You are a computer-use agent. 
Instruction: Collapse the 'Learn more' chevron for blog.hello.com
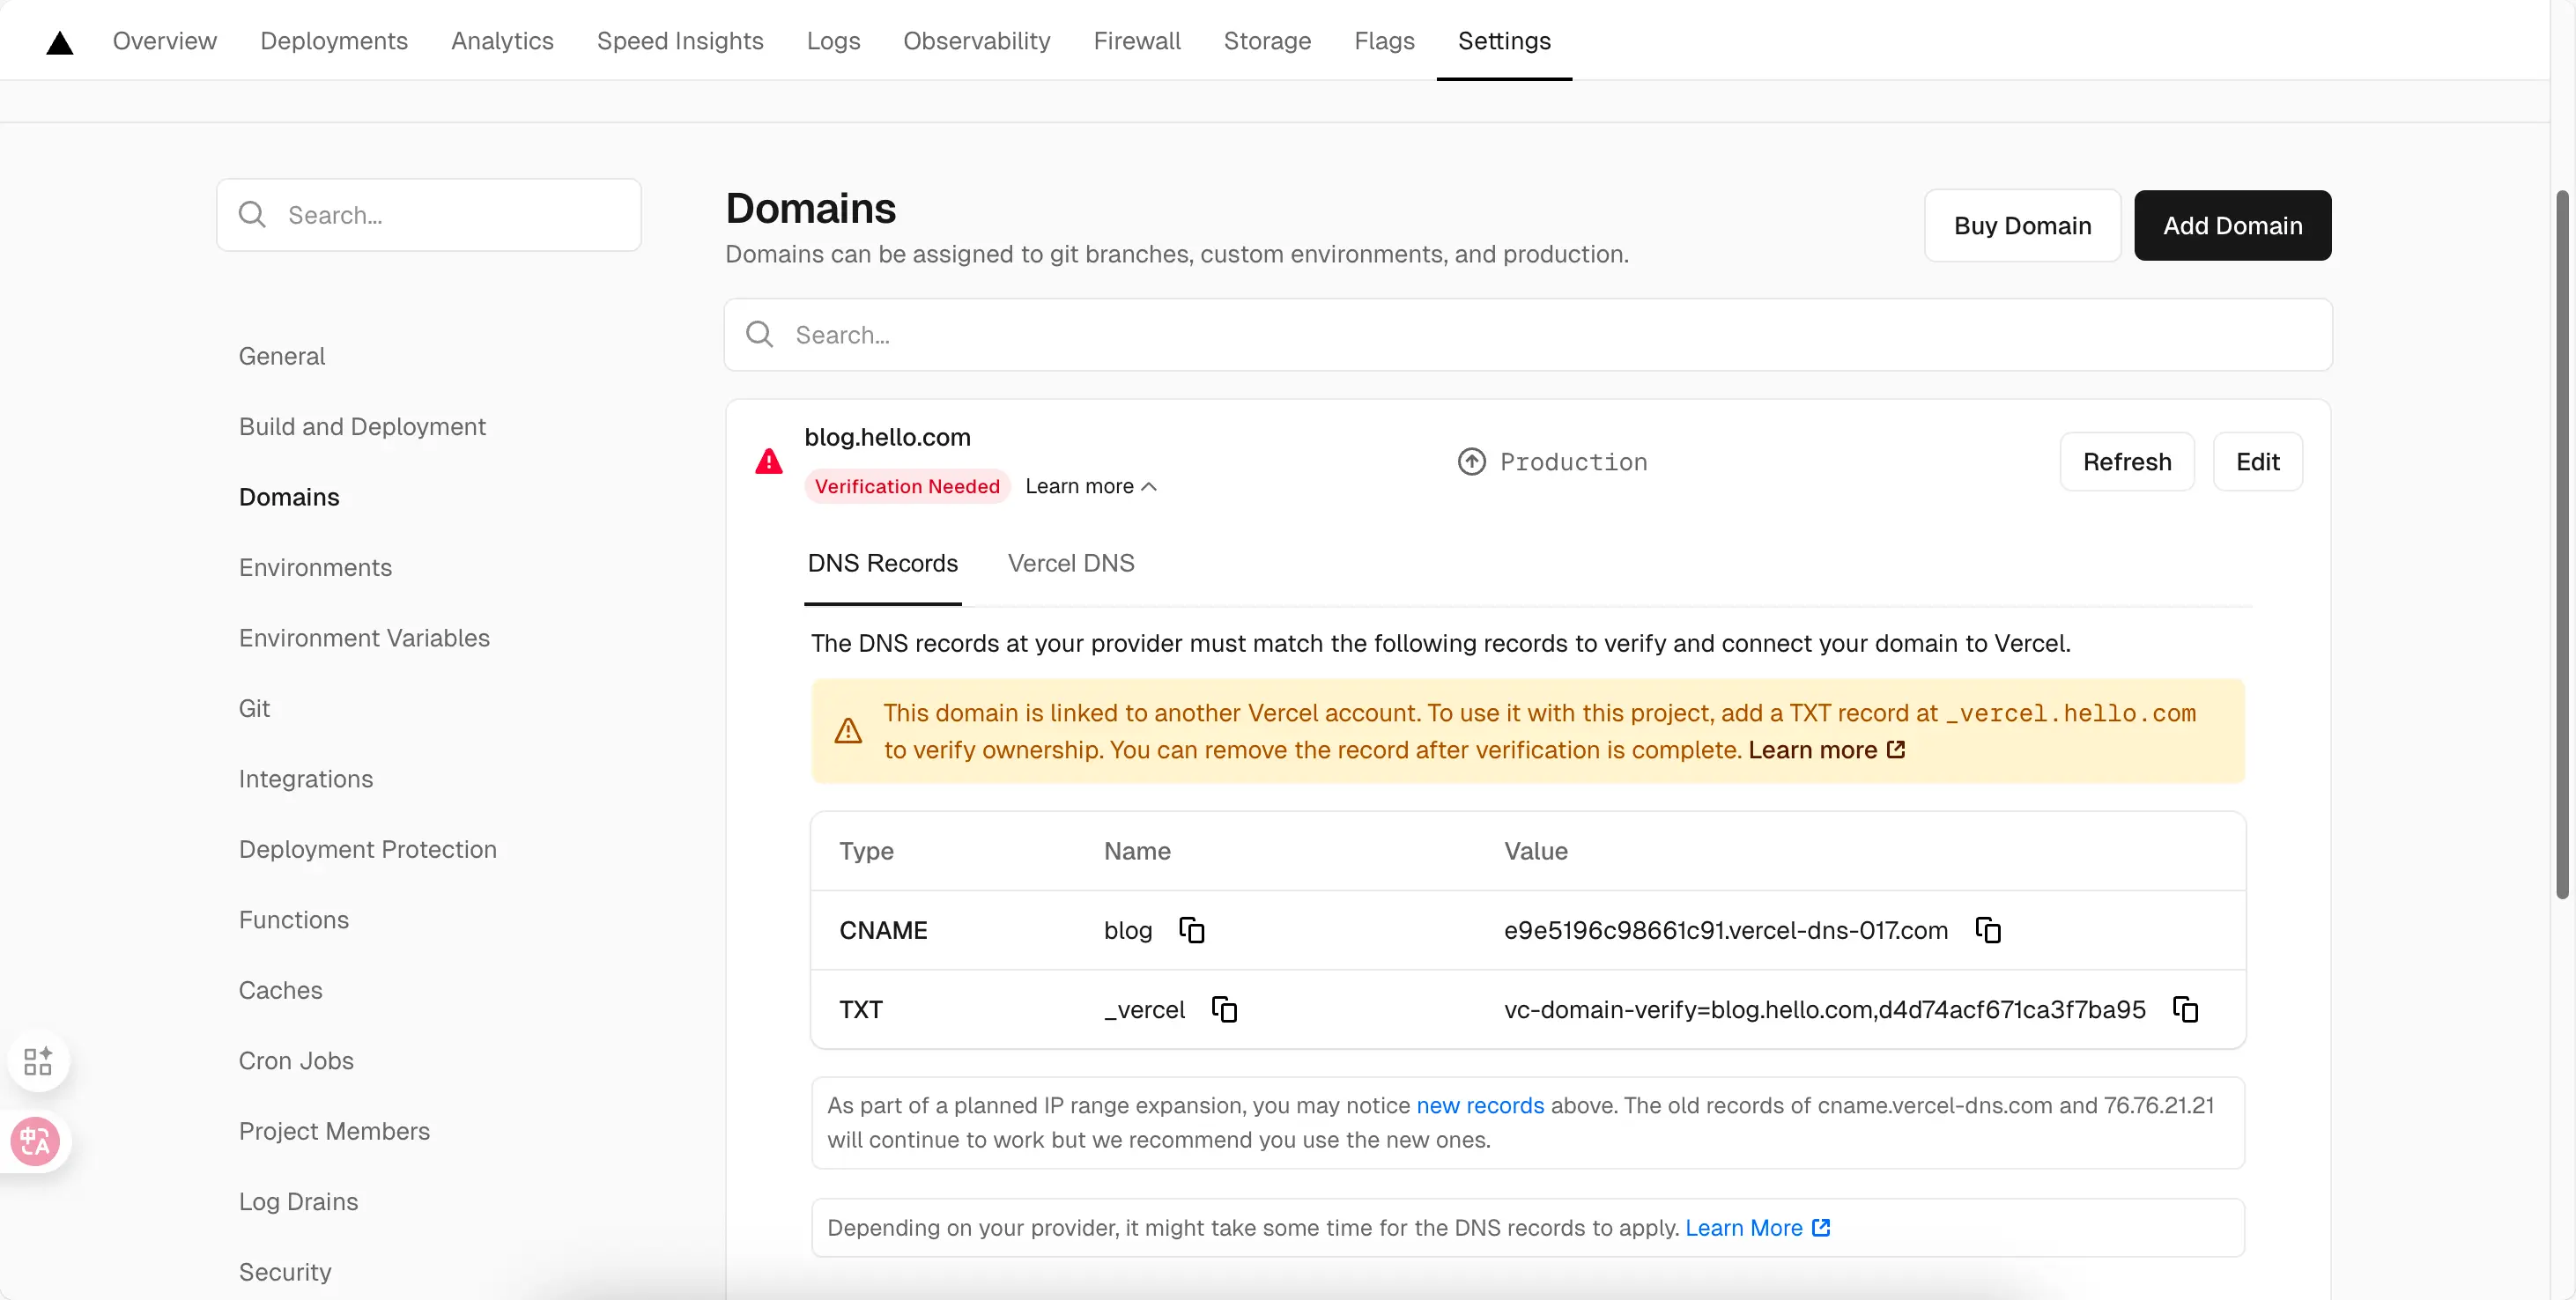coord(1149,486)
